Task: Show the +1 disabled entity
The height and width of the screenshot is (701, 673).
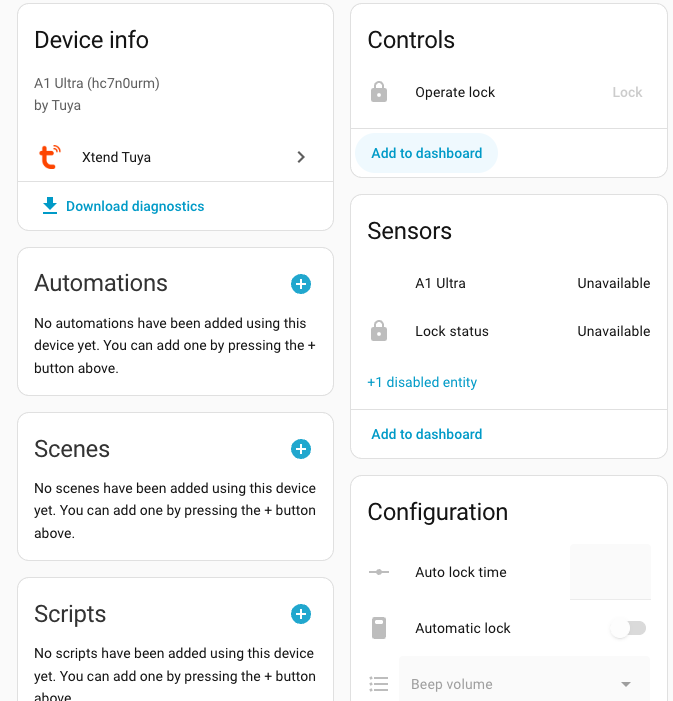Action: [x=422, y=382]
